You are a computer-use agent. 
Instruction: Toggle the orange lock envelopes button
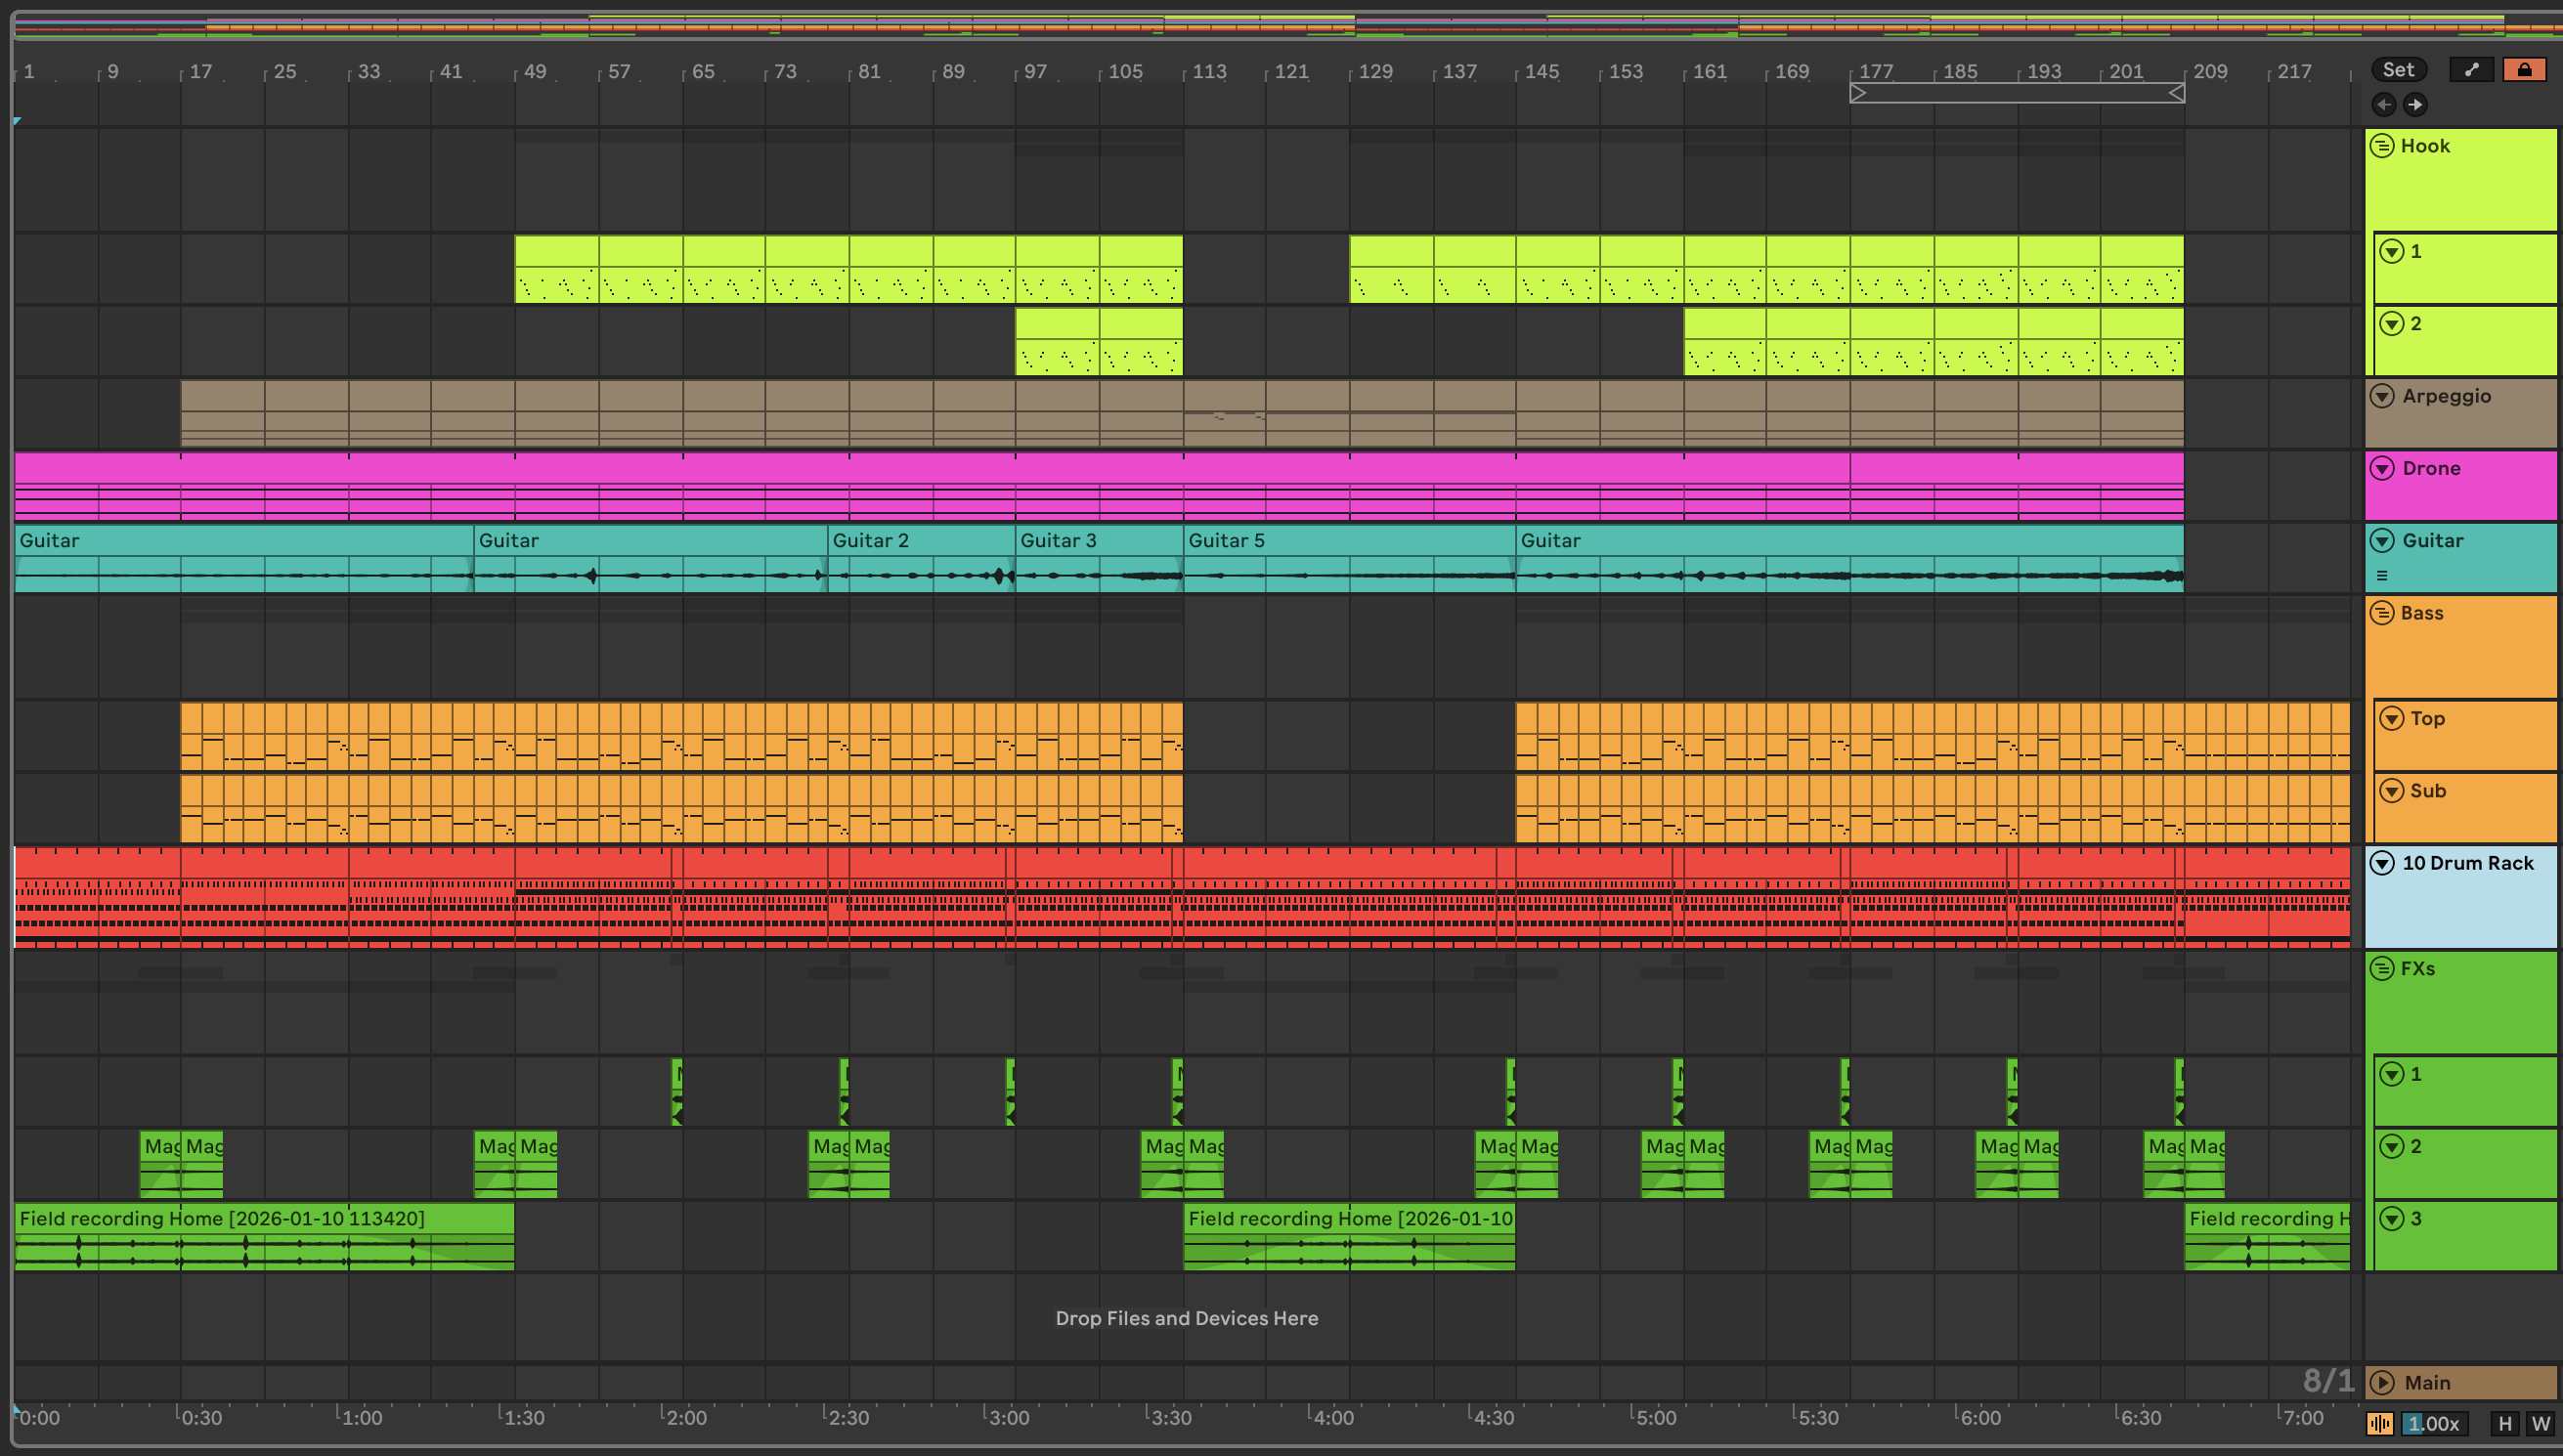pos(2524,69)
